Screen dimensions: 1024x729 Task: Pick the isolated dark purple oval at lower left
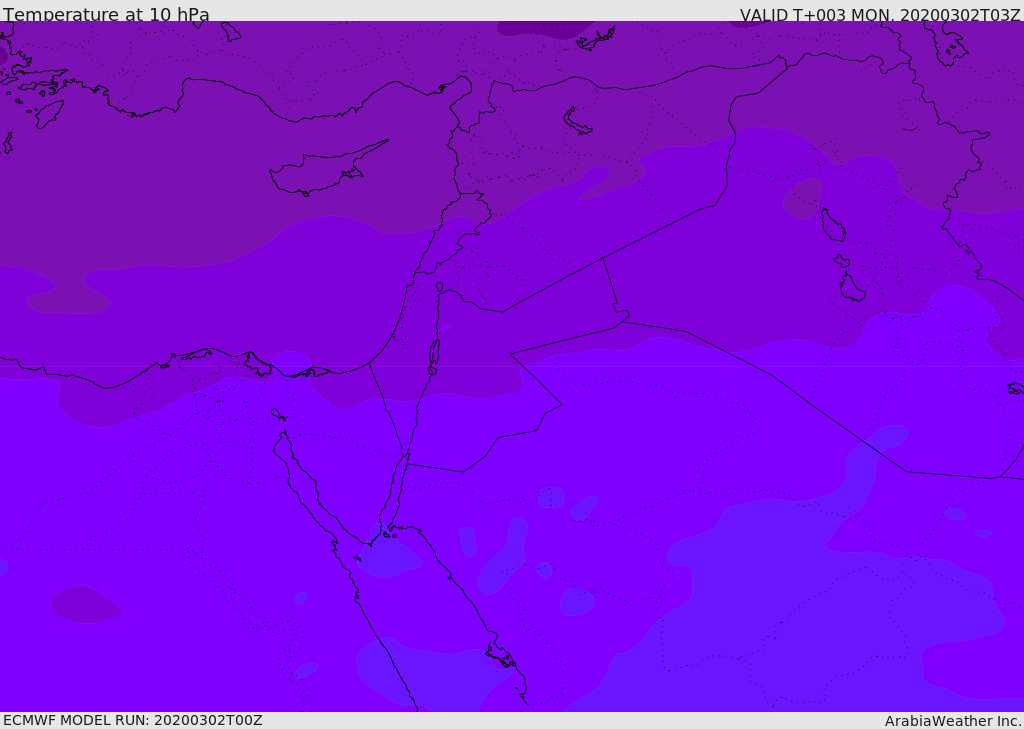(86, 604)
